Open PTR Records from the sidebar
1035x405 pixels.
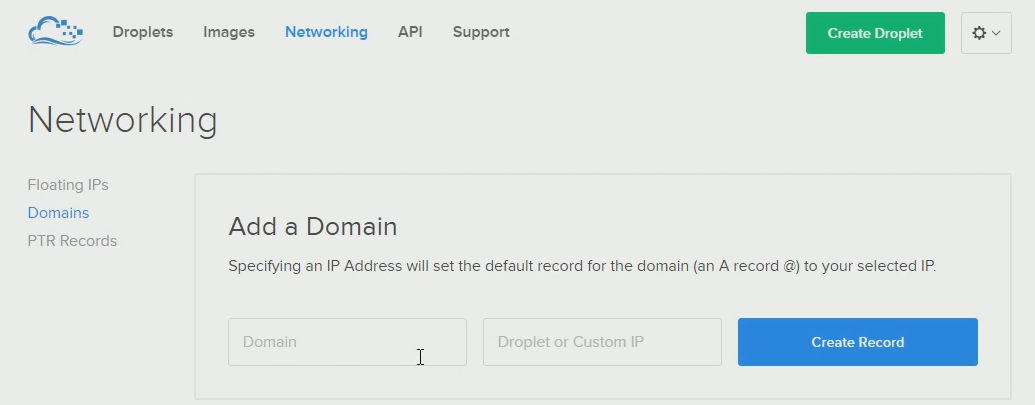[72, 241]
